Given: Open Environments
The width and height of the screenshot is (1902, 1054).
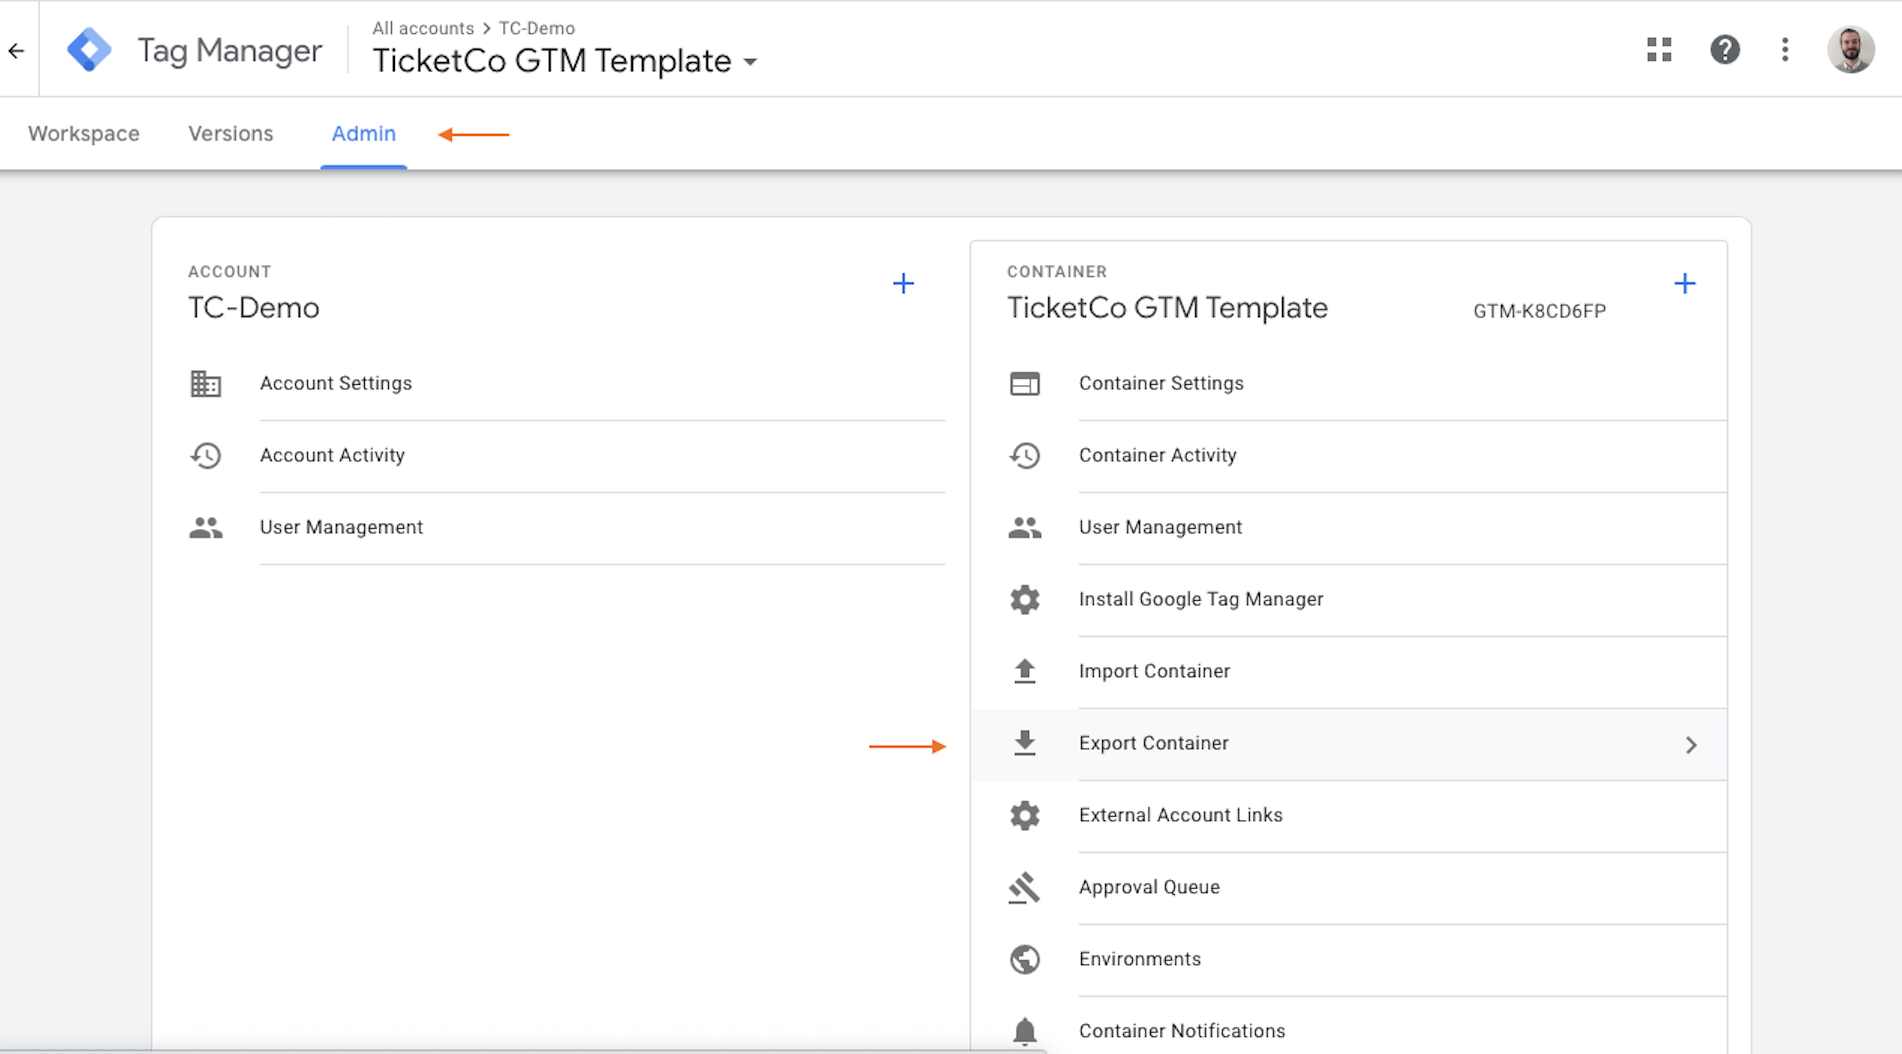Looking at the screenshot, I should [1140, 959].
